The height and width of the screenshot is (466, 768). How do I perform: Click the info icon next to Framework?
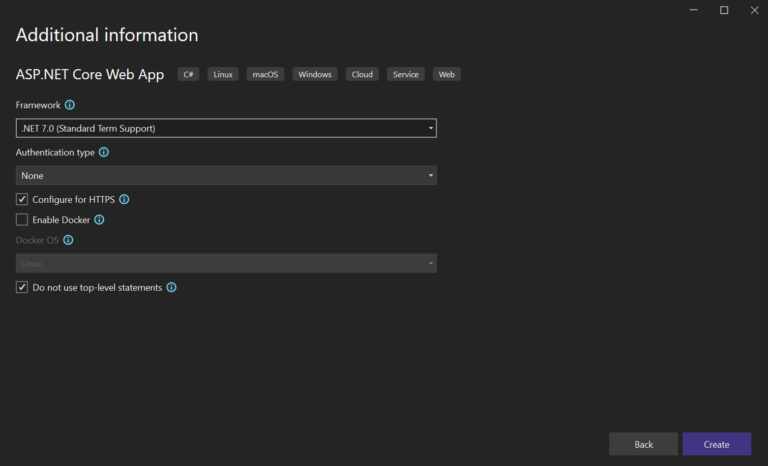[70, 105]
